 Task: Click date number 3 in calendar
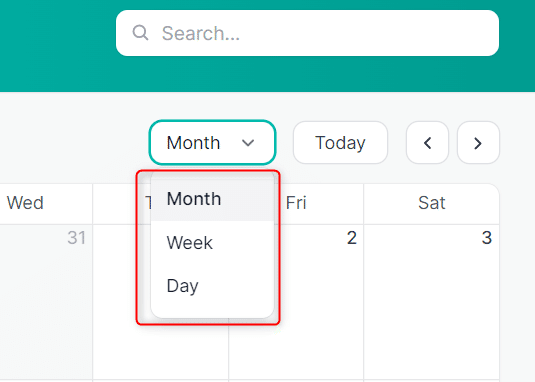pyautogui.click(x=487, y=238)
